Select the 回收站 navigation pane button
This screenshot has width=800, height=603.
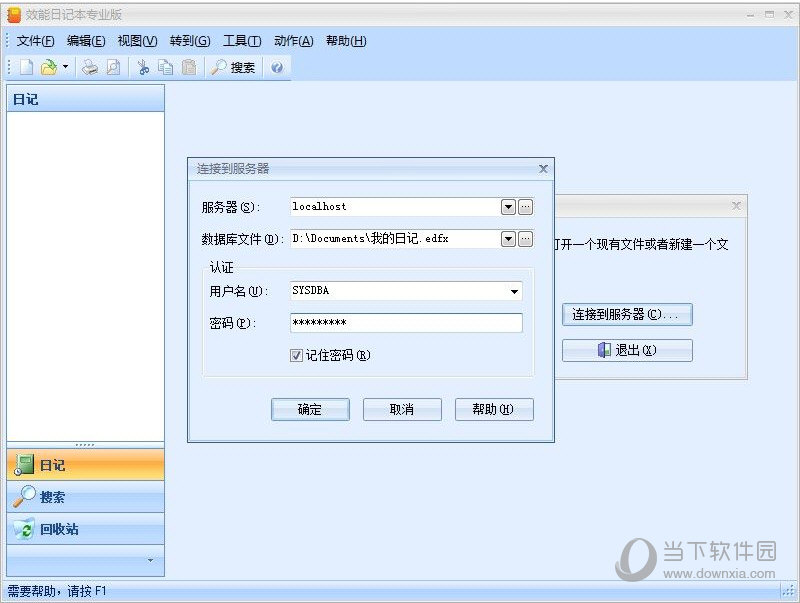[x=85, y=529]
